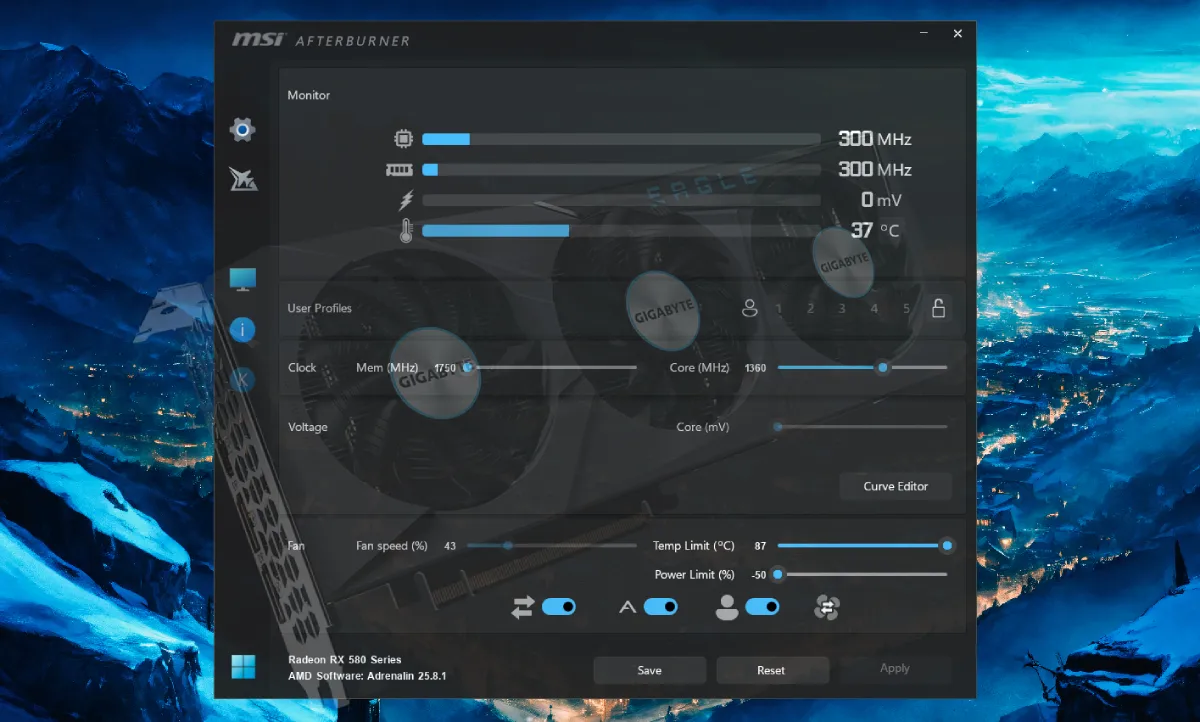The height and width of the screenshot is (722, 1200).
Task: Open the hardware monitoring monitor icon
Action: coord(241,278)
